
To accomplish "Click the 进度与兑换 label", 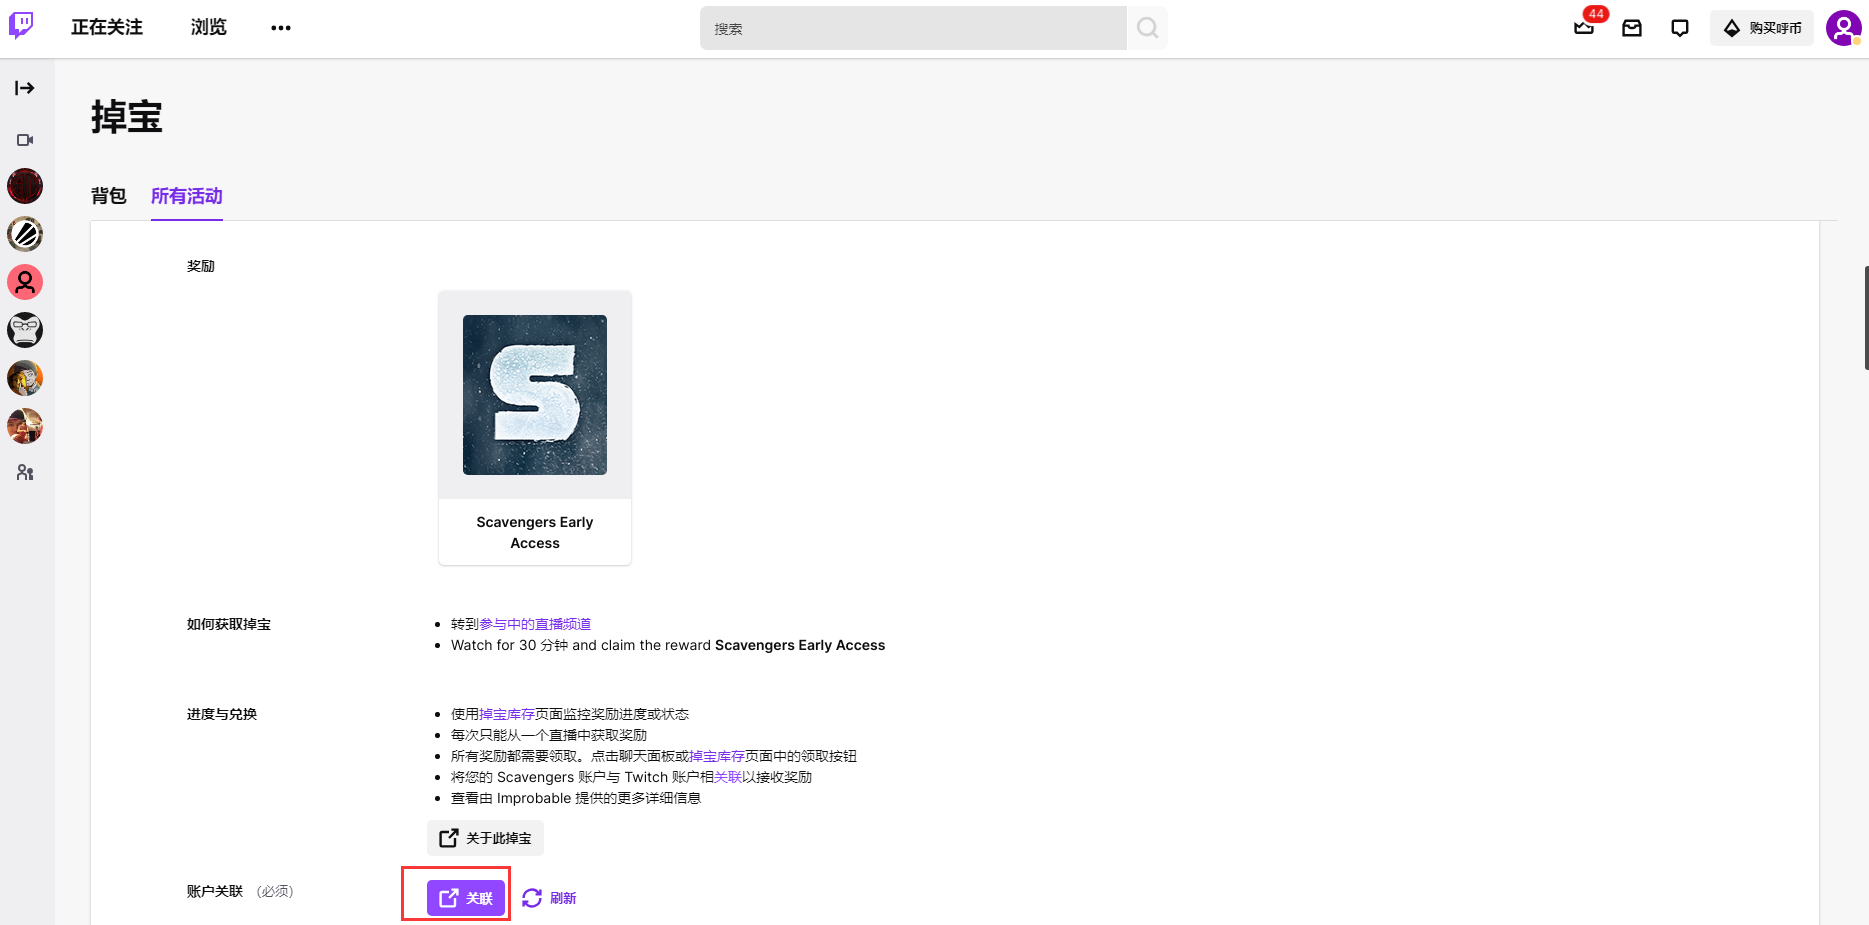I will (x=222, y=714).
